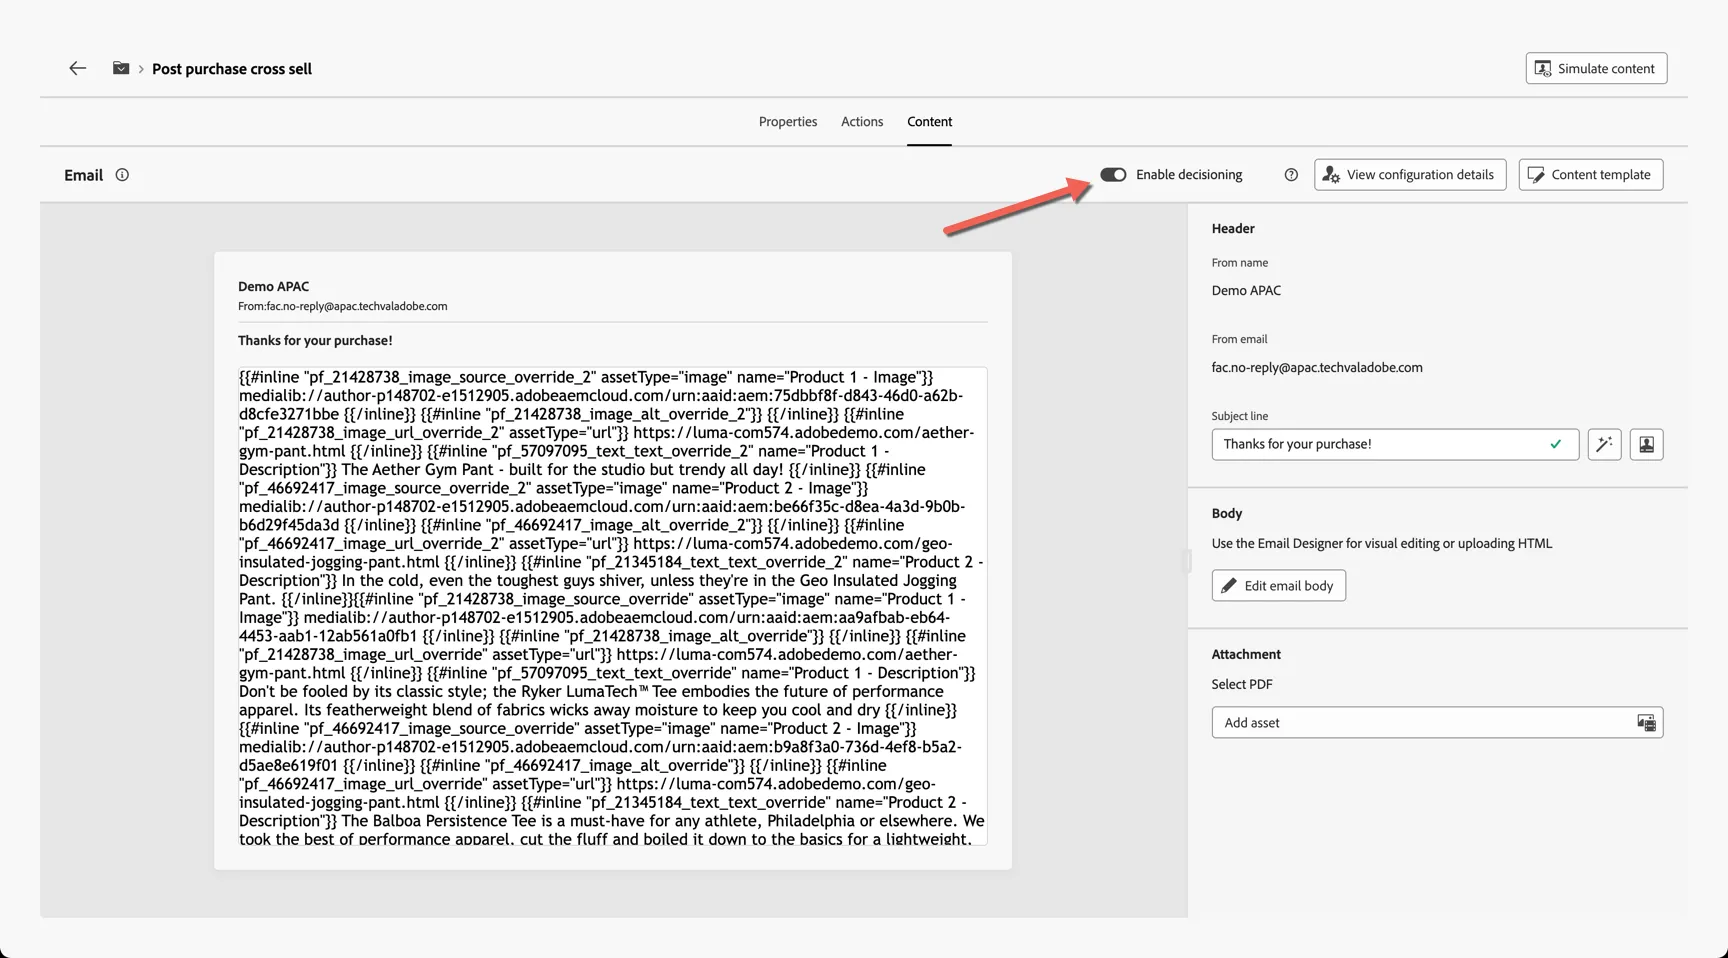Viewport: 1728px width, 958px height.
Task: Open help icon beside Enable decisioning
Action: coord(1291,175)
